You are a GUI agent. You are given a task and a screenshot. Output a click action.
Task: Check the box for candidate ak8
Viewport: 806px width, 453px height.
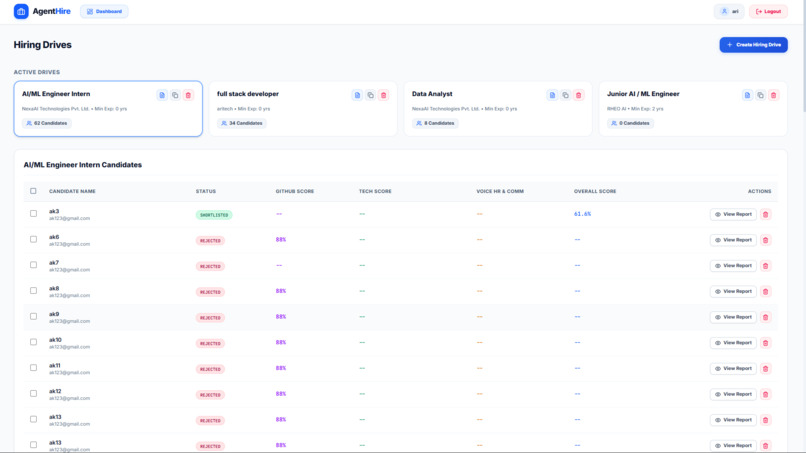[x=33, y=291]
